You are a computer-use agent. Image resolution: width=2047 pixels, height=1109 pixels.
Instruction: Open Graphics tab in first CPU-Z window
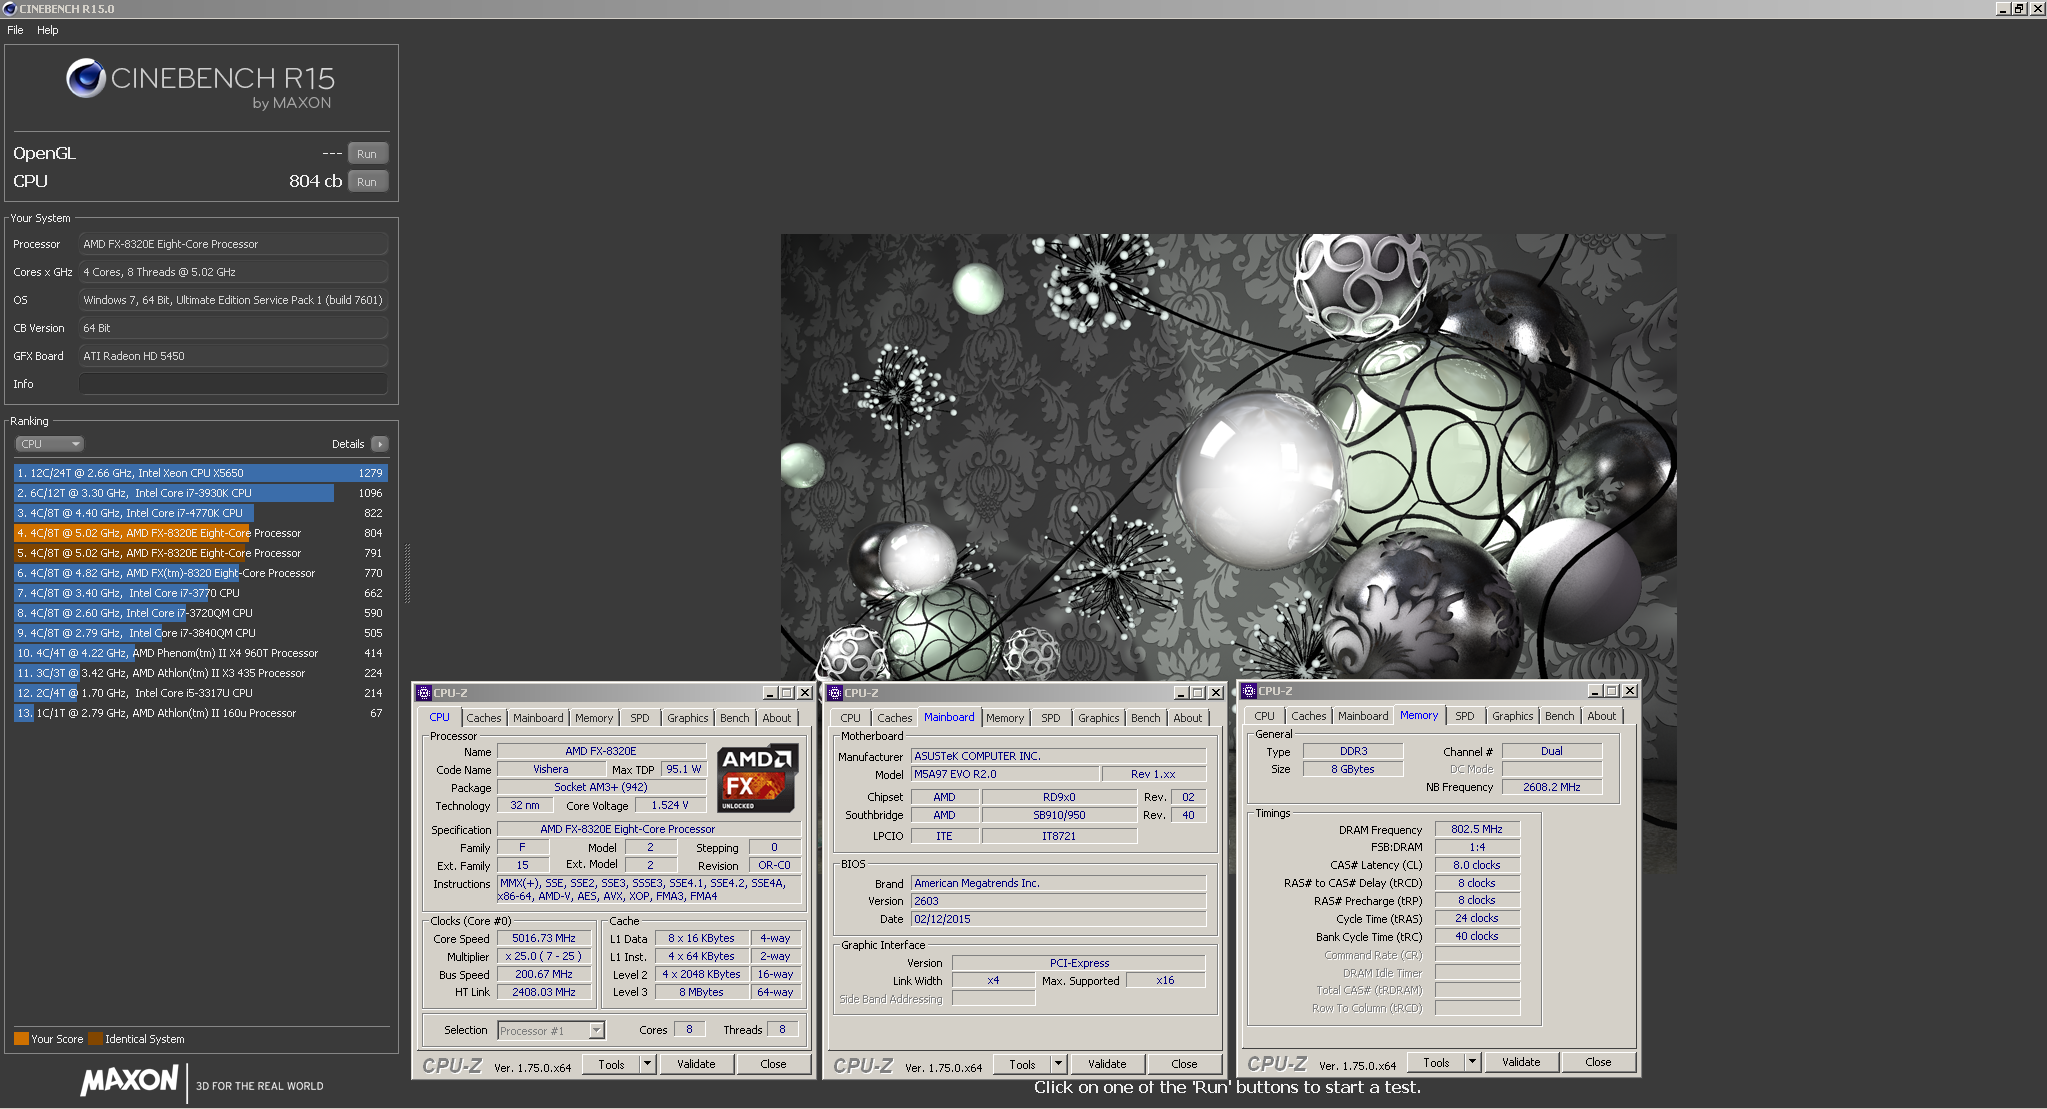click(688, 718)
